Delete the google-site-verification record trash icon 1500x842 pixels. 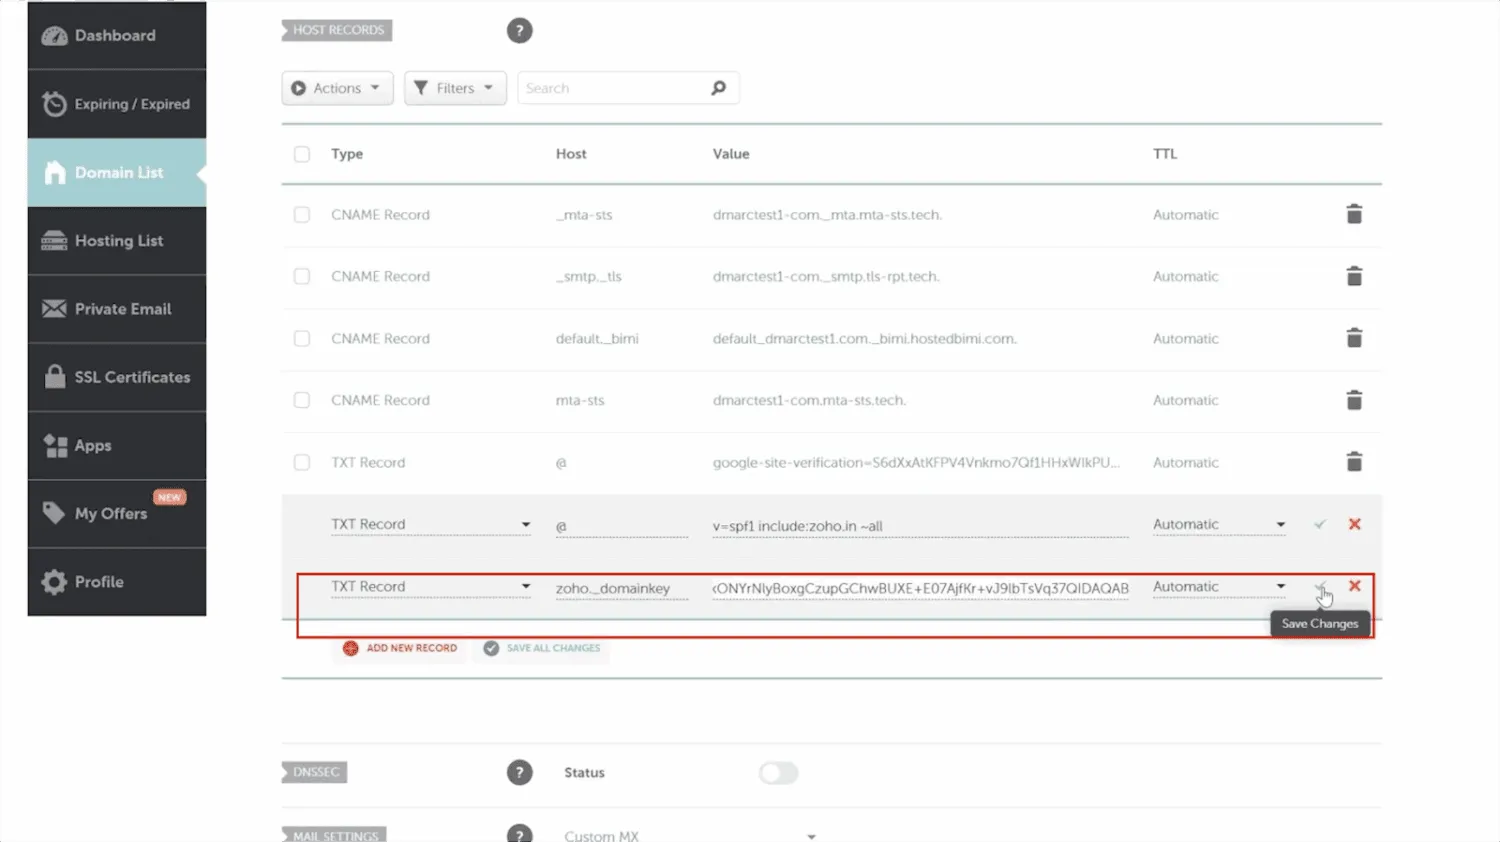[1354, 461]
